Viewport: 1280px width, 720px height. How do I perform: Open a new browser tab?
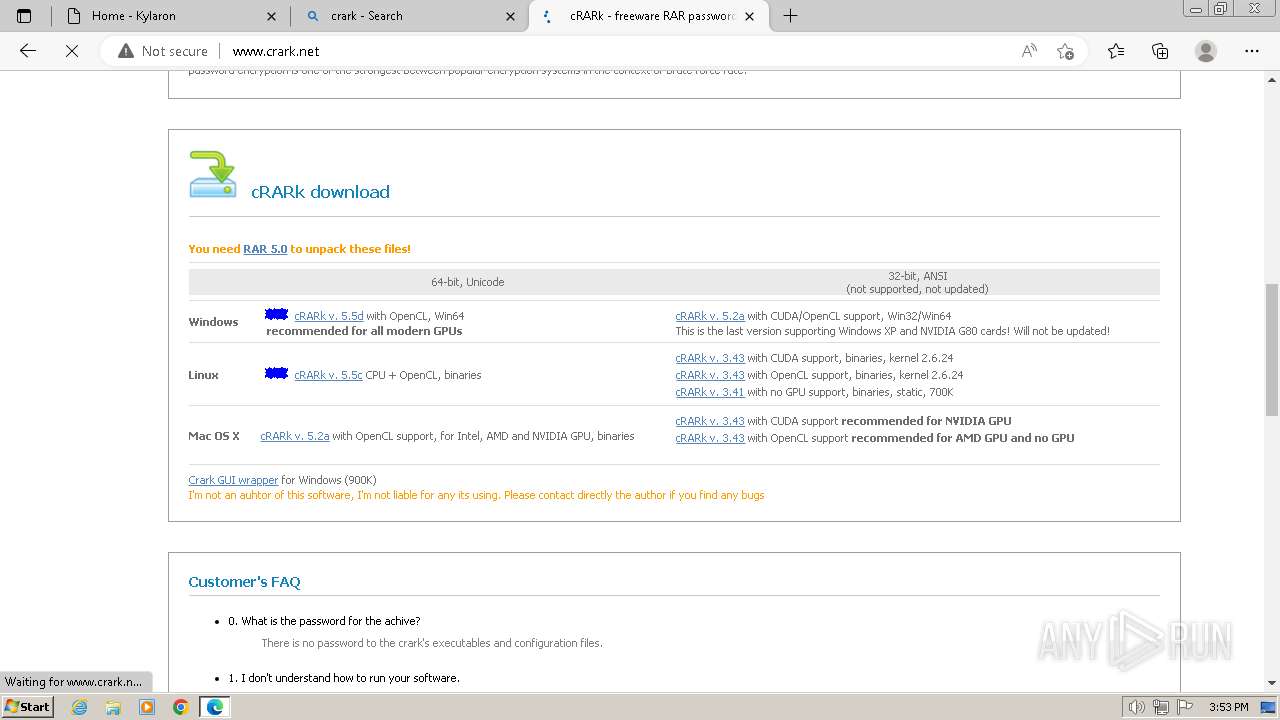tap(790, 16)
